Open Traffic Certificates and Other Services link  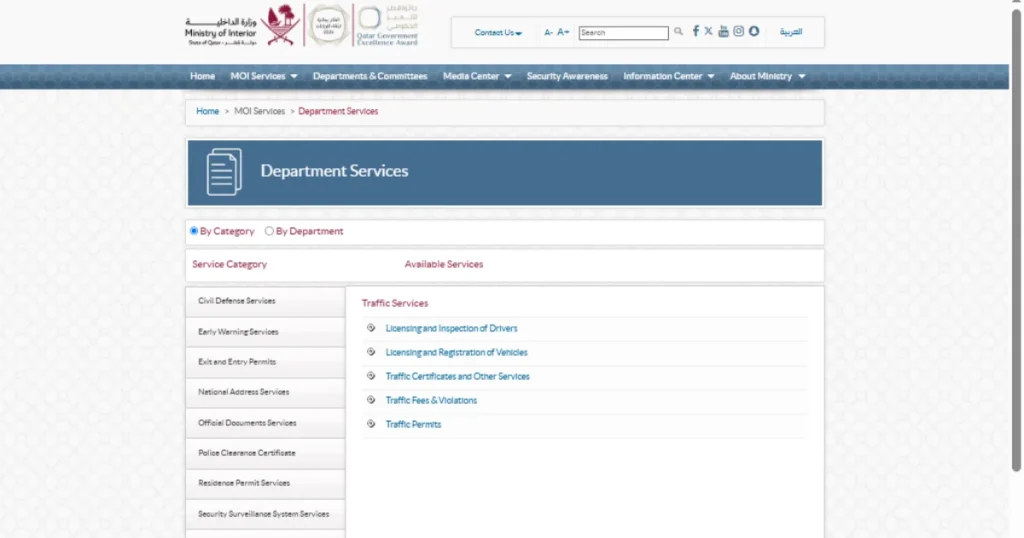click(x=457, y=377)
